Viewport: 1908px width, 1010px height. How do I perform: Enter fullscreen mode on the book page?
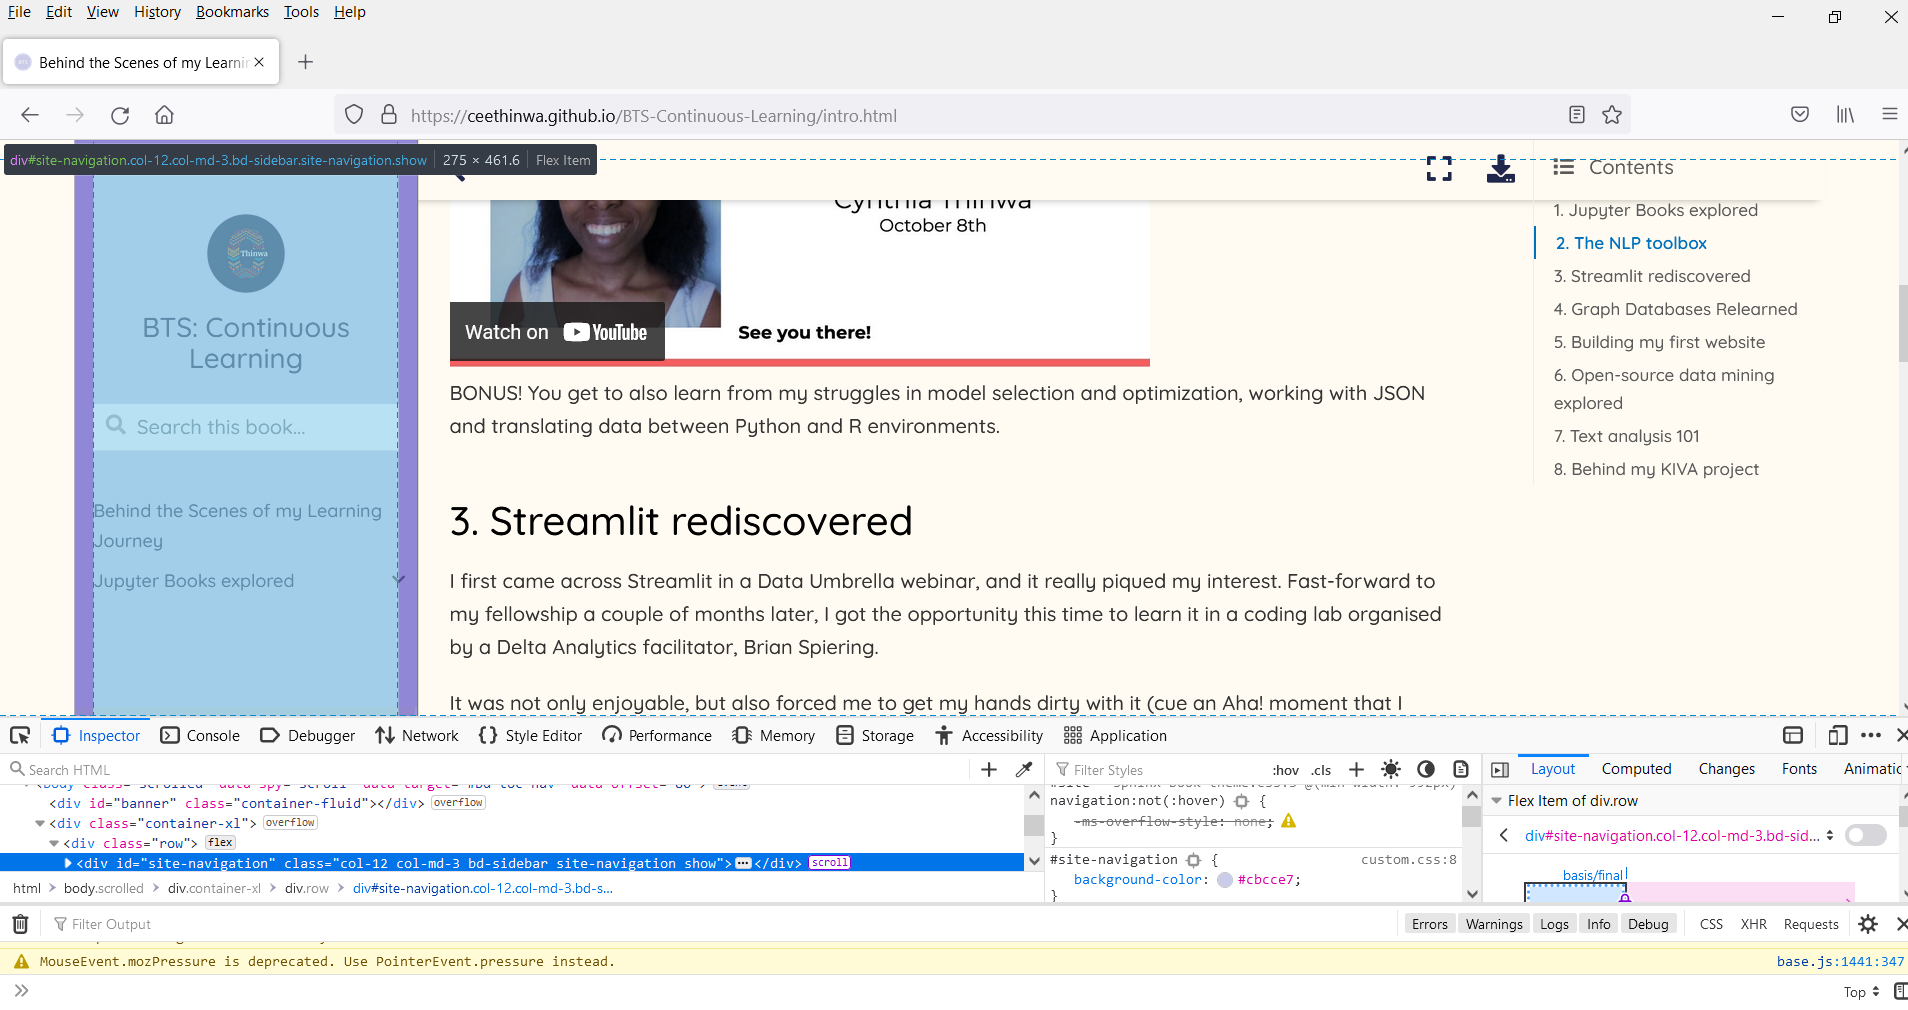1439,169
